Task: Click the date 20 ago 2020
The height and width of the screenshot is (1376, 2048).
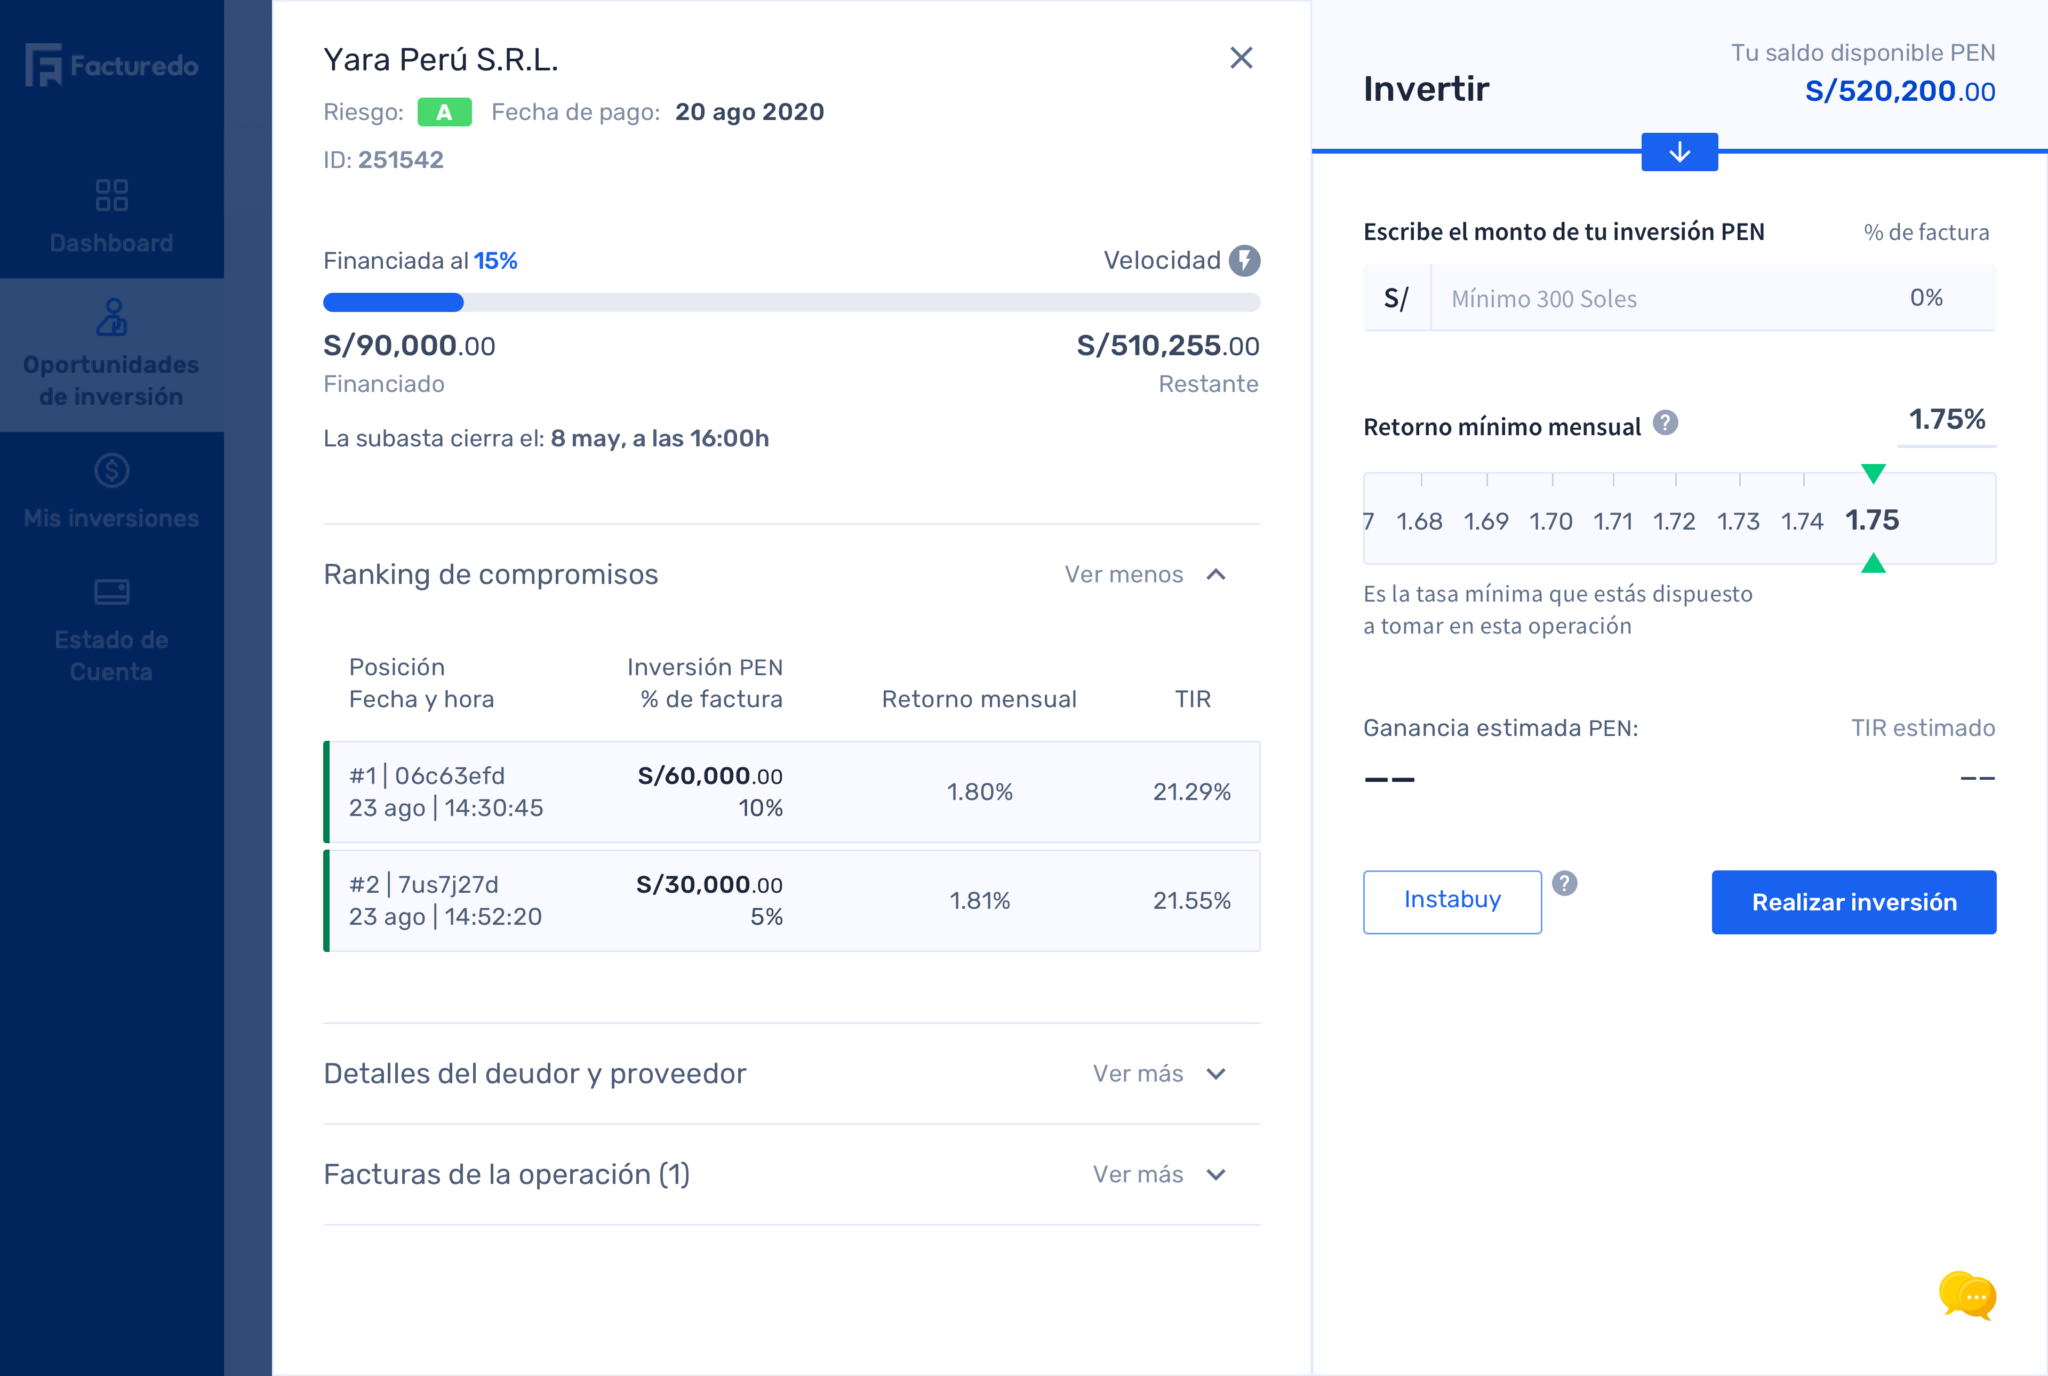Action: coord(749,112)
